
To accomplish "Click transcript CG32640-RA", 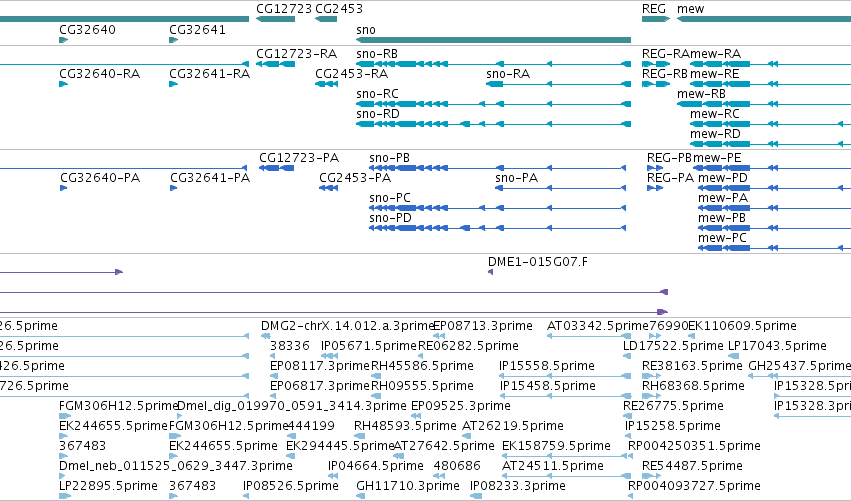I will (x=99, y=74).
